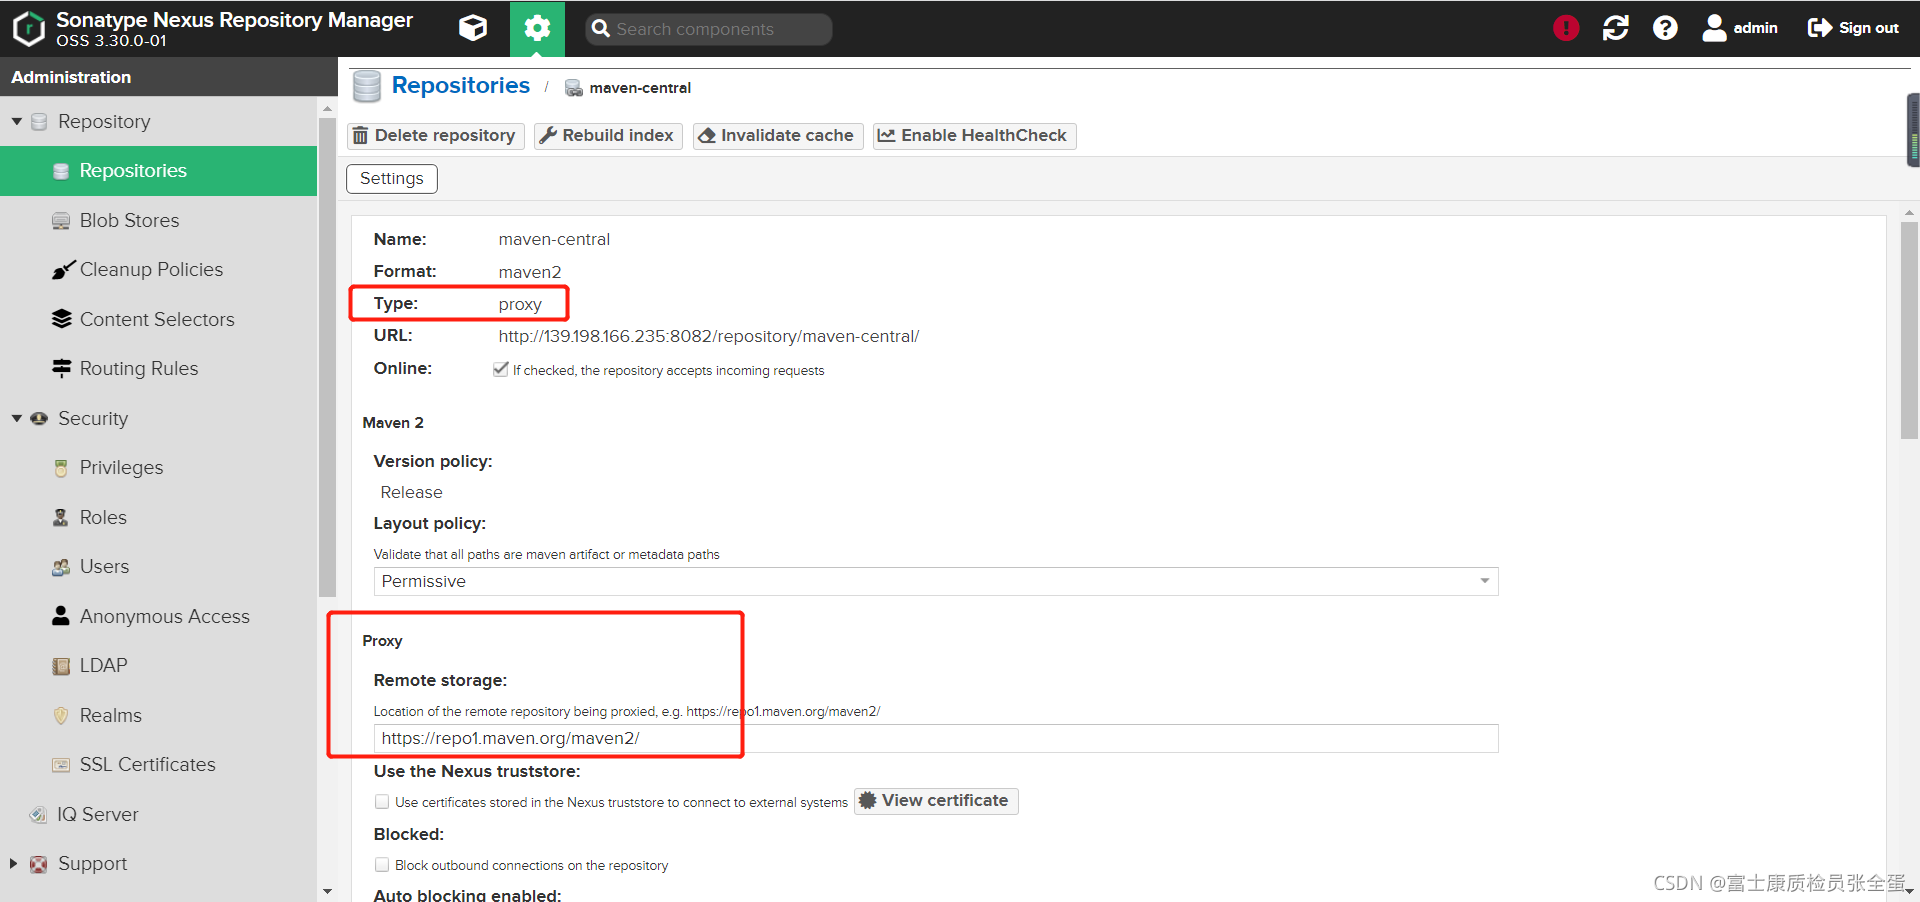The image size is (1920, 902).
Task: Click the refresh icon in header
Action: click(x=1616, y=28)
